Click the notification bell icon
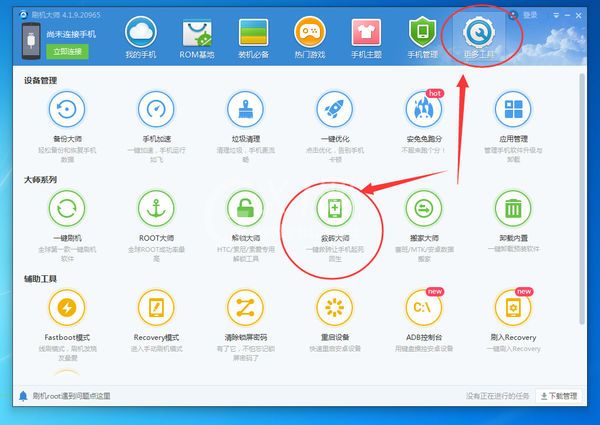 point(23,396)
